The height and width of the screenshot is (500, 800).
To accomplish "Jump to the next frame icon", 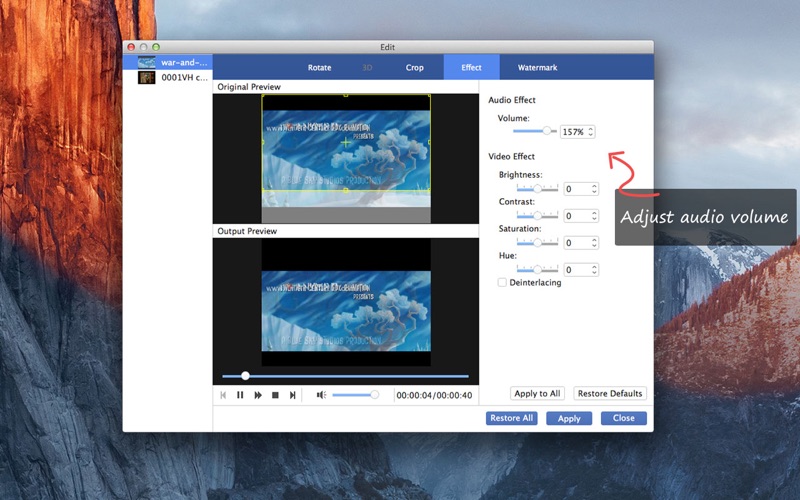I will pyautogui.click(x=292, y=395).
